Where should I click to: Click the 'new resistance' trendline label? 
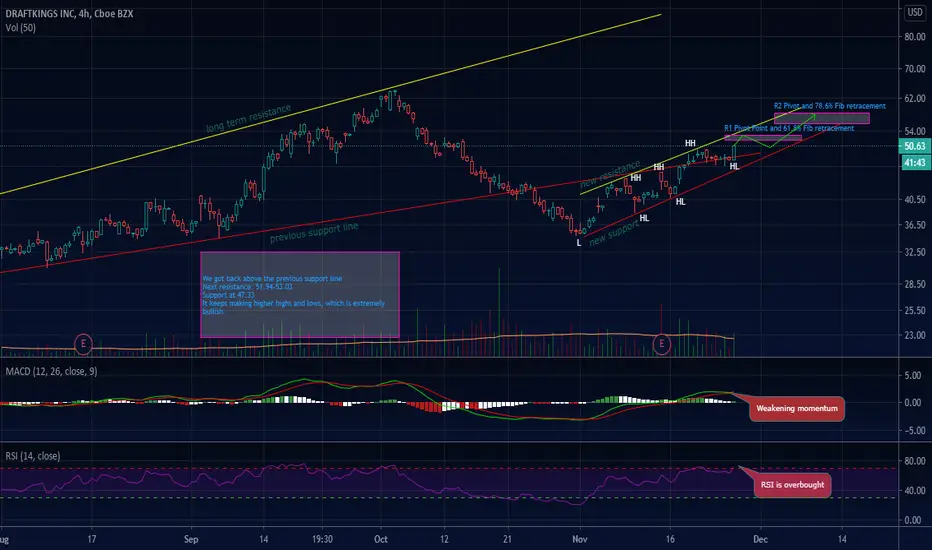tap(610, 174)
